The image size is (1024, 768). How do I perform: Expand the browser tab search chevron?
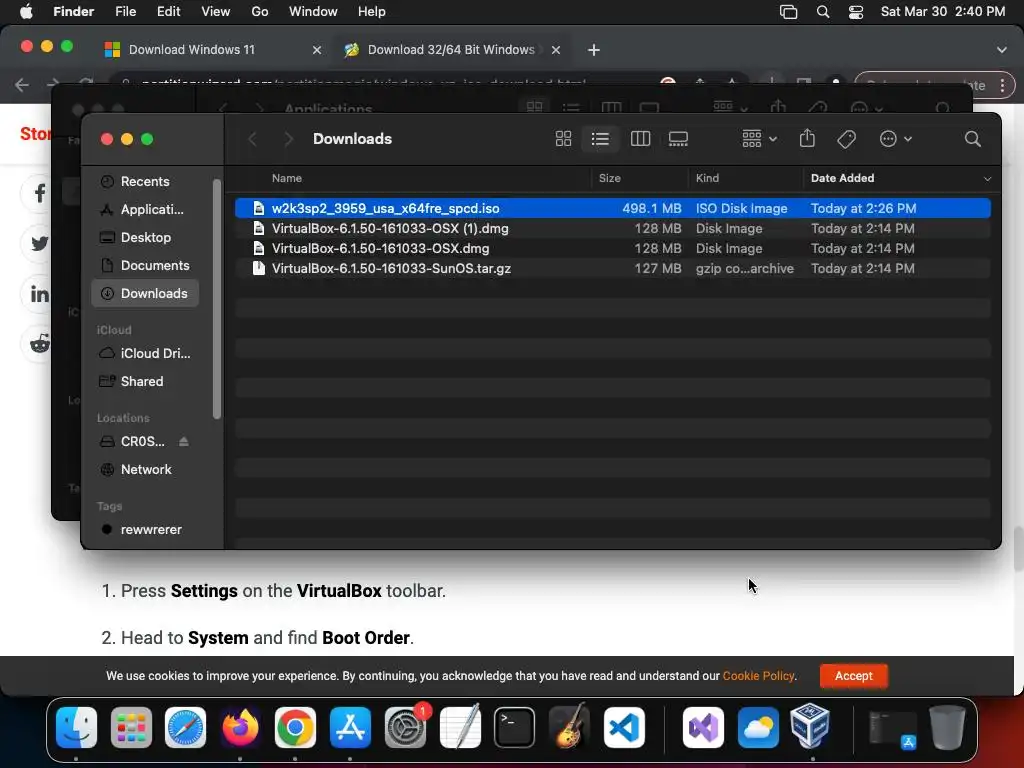coord(1001,50)
